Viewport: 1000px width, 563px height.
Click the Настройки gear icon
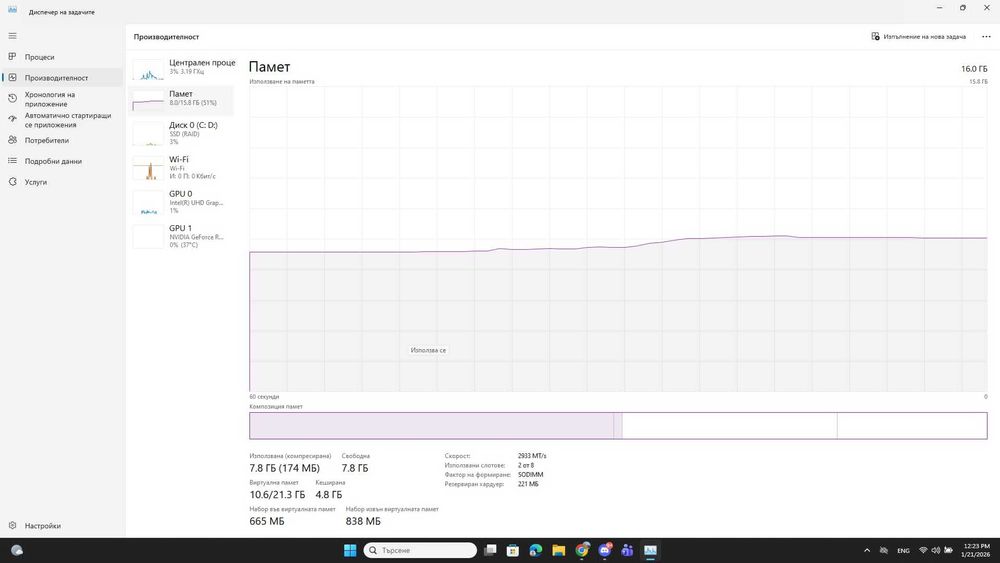click(x=12, y=525)
